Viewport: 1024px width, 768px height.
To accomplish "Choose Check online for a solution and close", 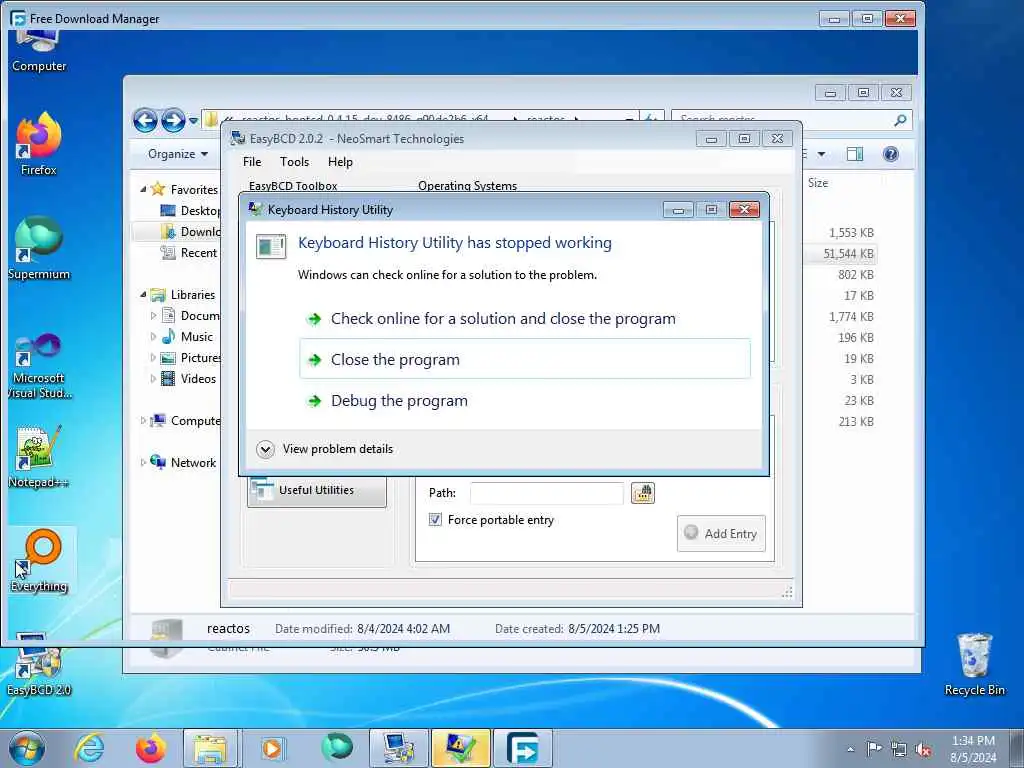I will [x=503, y=319].
